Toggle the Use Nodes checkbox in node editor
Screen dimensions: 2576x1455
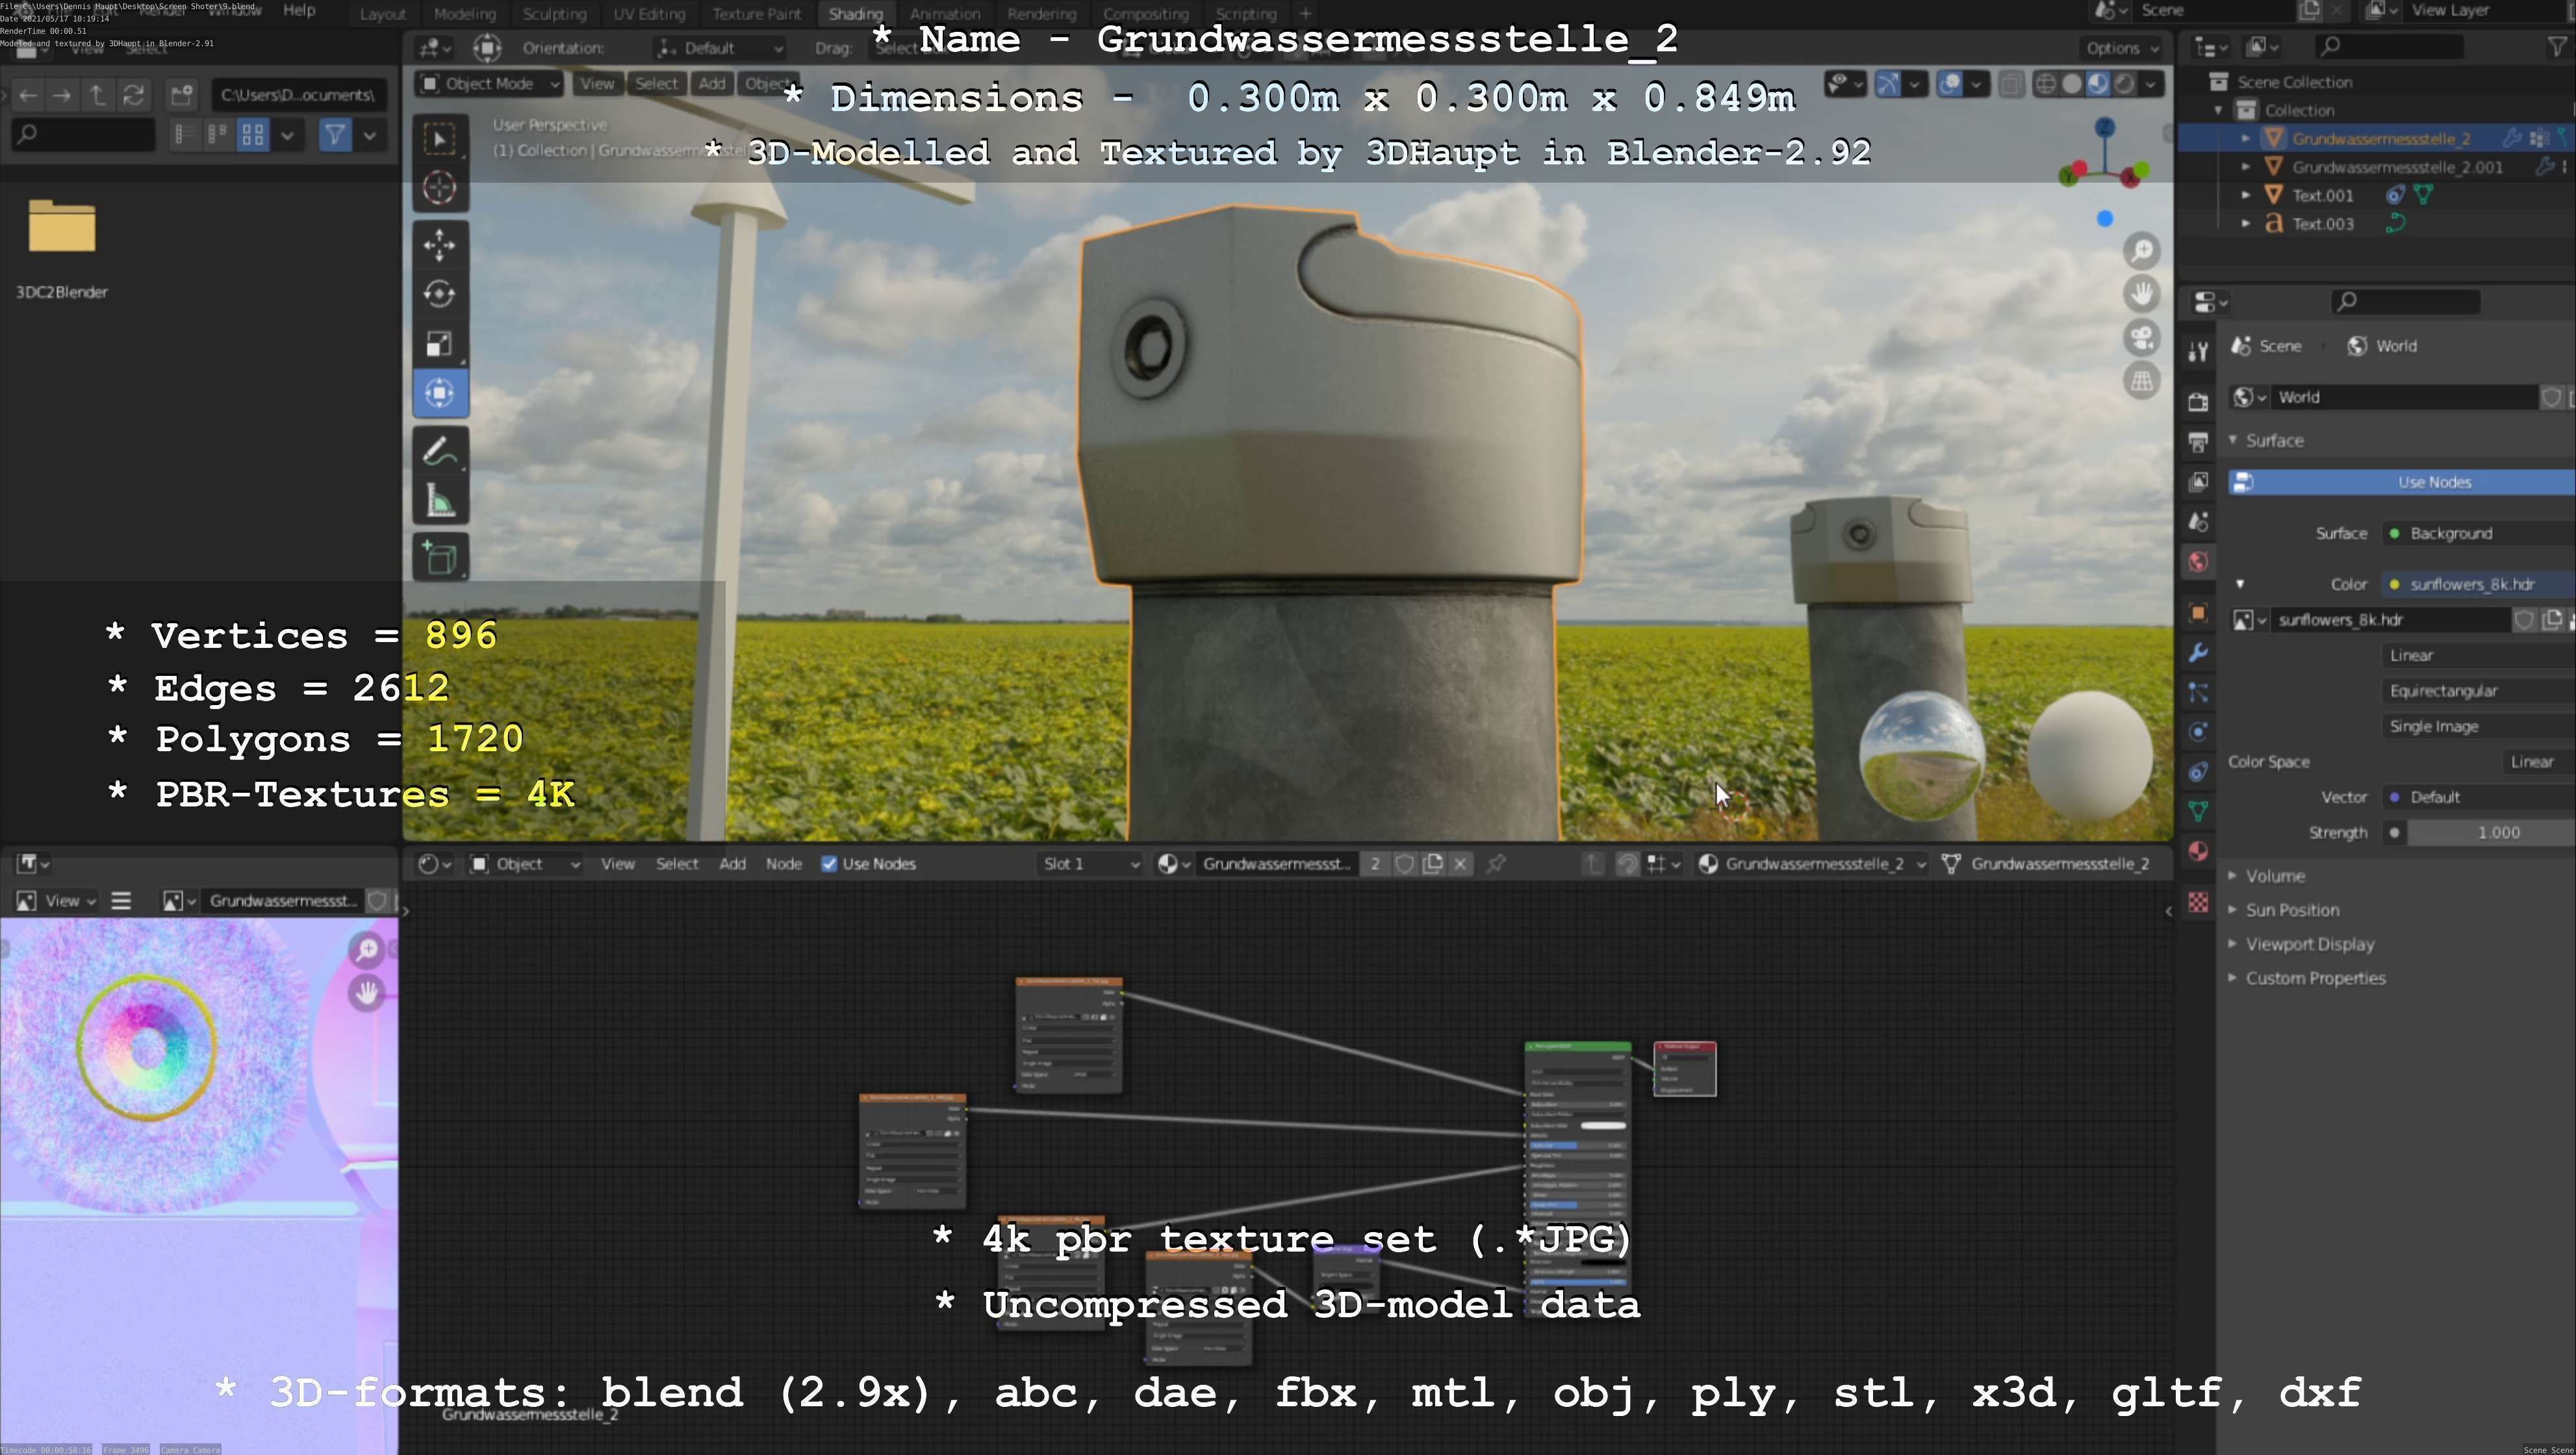[x=829, y=864]
